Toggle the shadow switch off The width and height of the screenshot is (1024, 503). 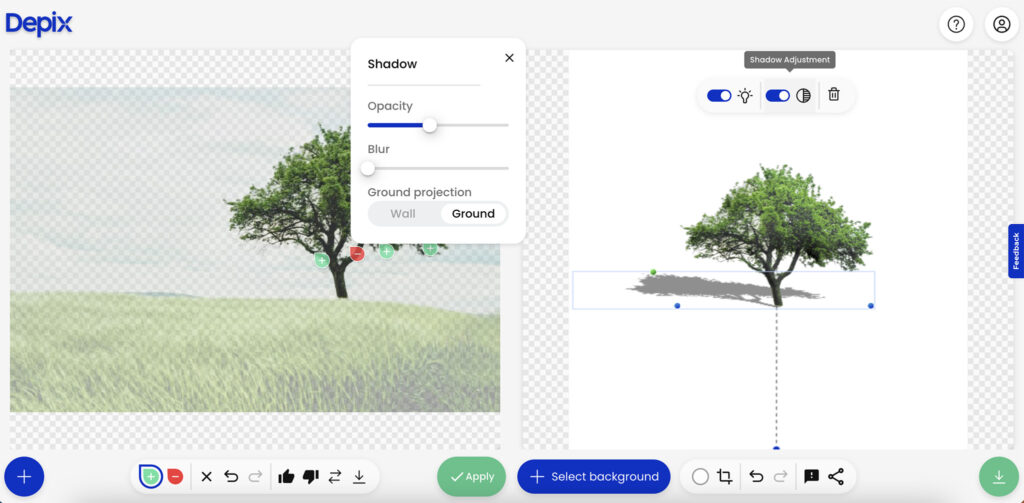tap(777, 96)
